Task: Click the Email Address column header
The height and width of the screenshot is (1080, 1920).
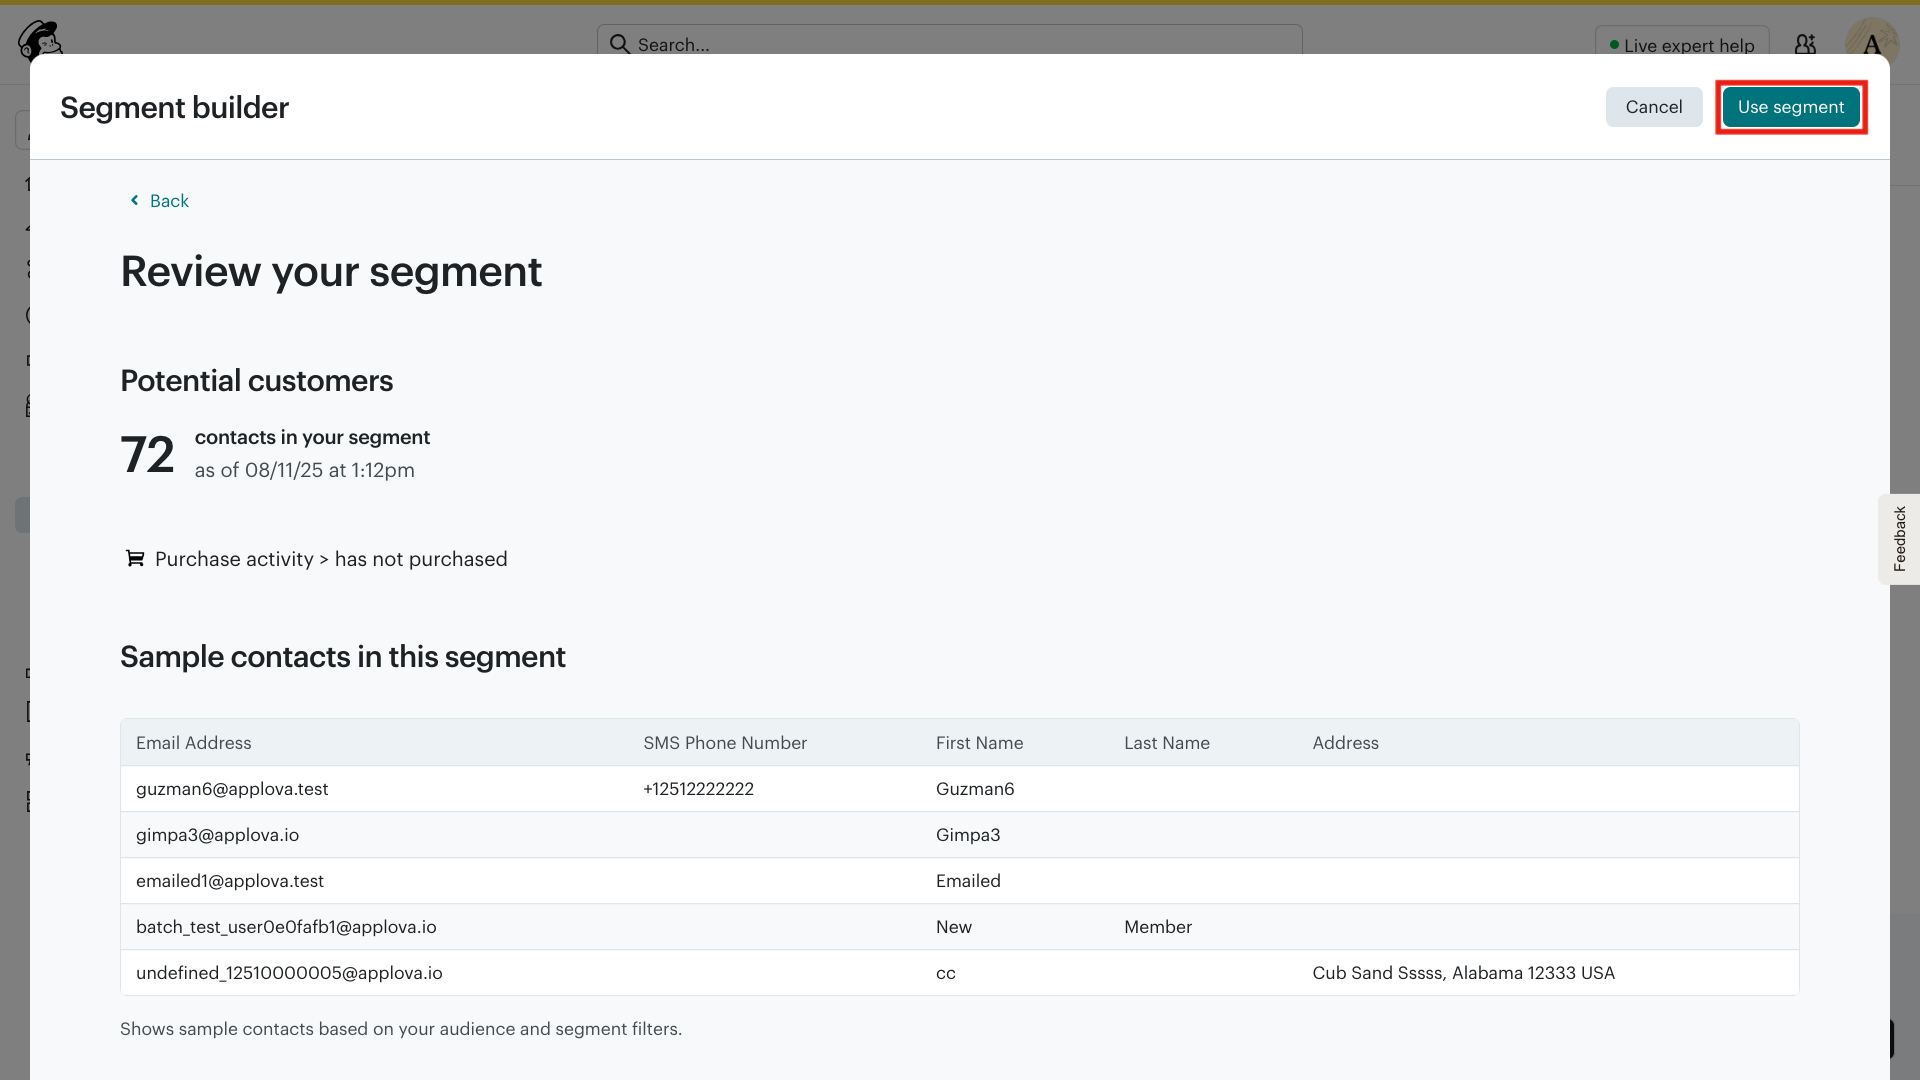Action: [x=193, y=743]
